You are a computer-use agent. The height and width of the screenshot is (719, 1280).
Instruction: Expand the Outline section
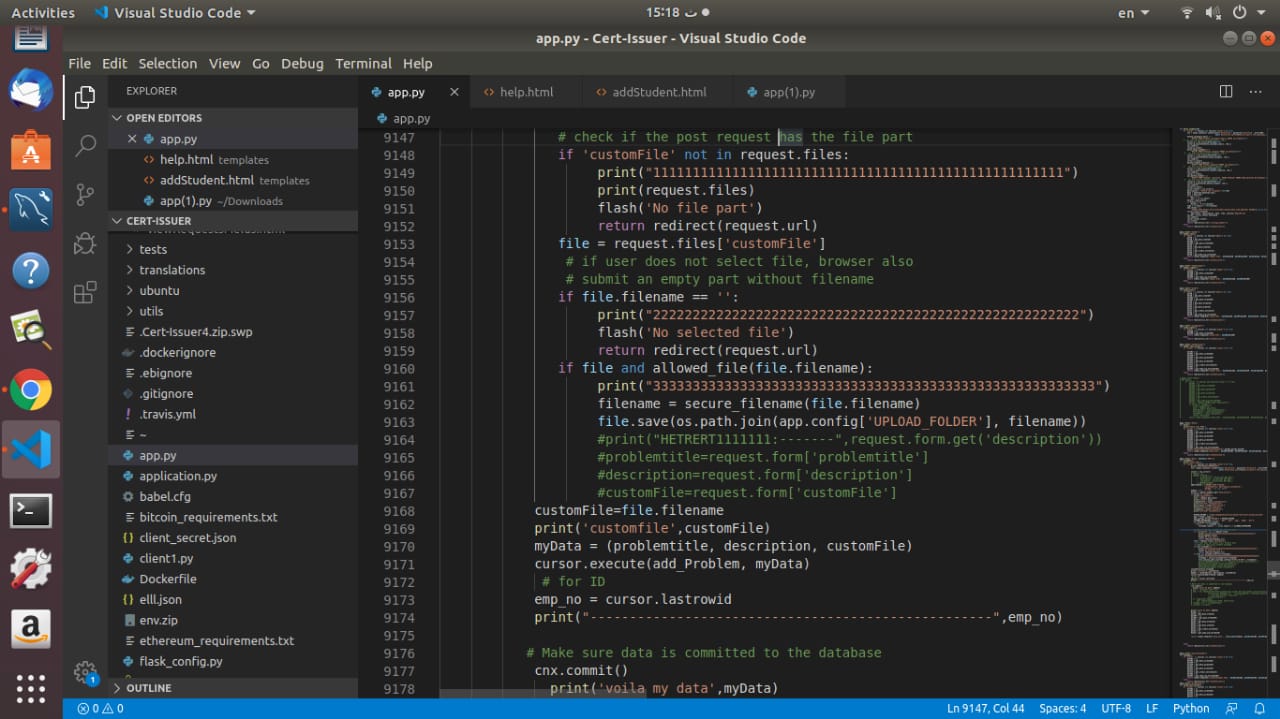coord(232,688)
